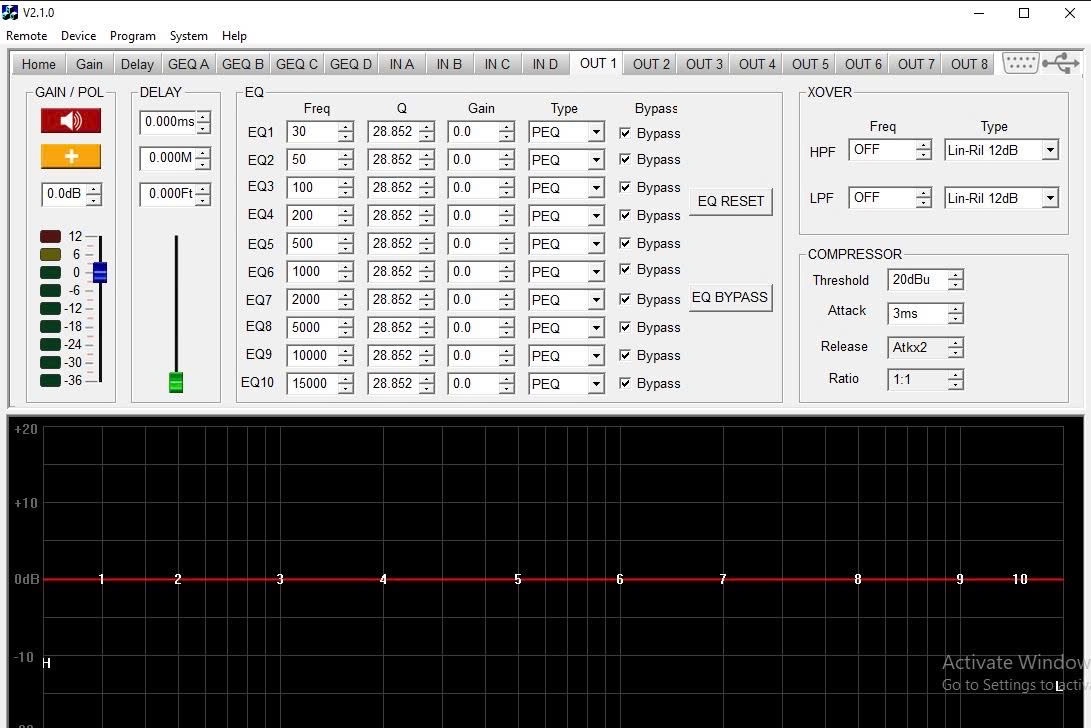This screenshot has height=728, width=1091.
Task: Click the application logo in title bar
Action: pyautogui.click(x=10, y=12)
